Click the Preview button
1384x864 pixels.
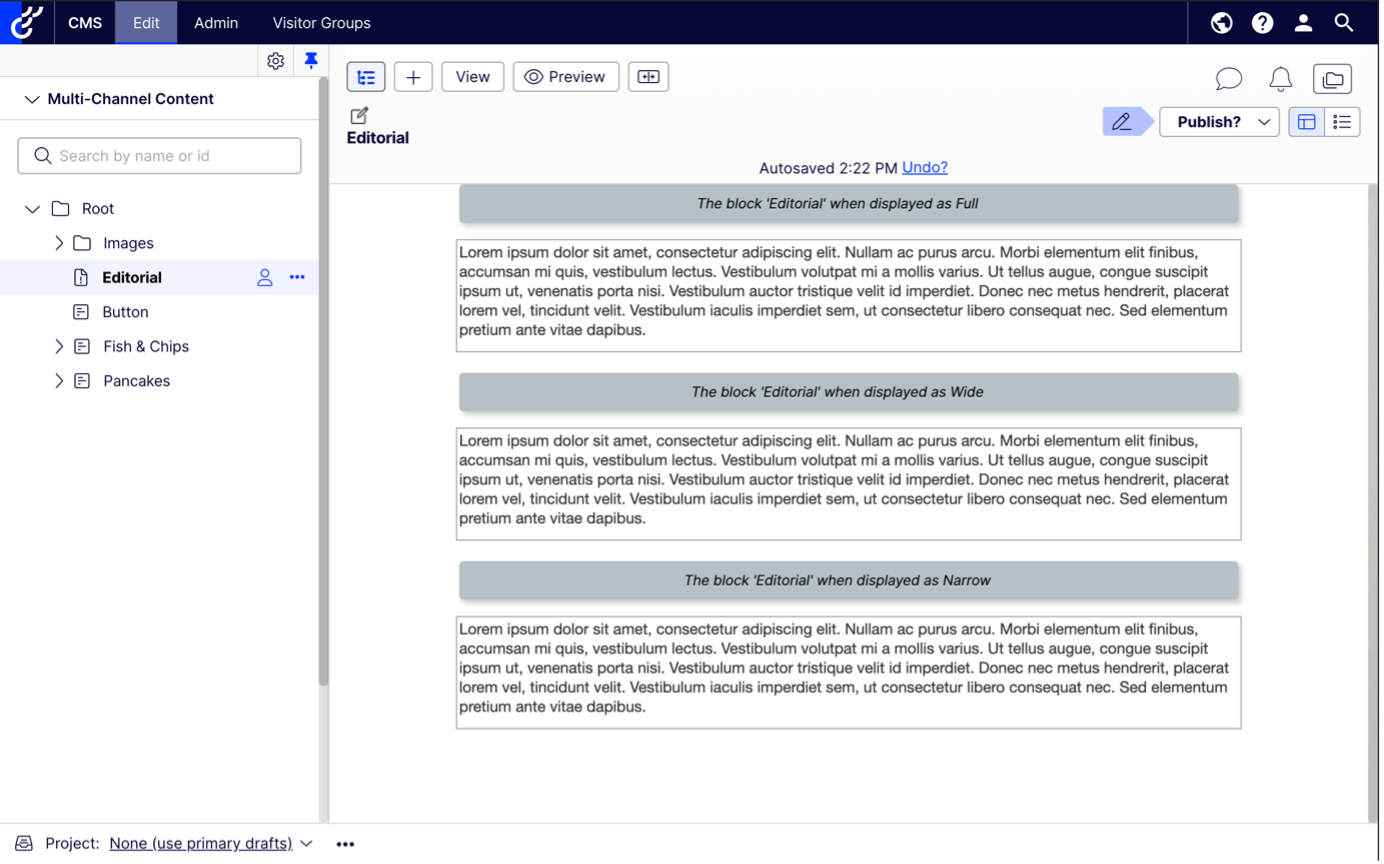566,77
